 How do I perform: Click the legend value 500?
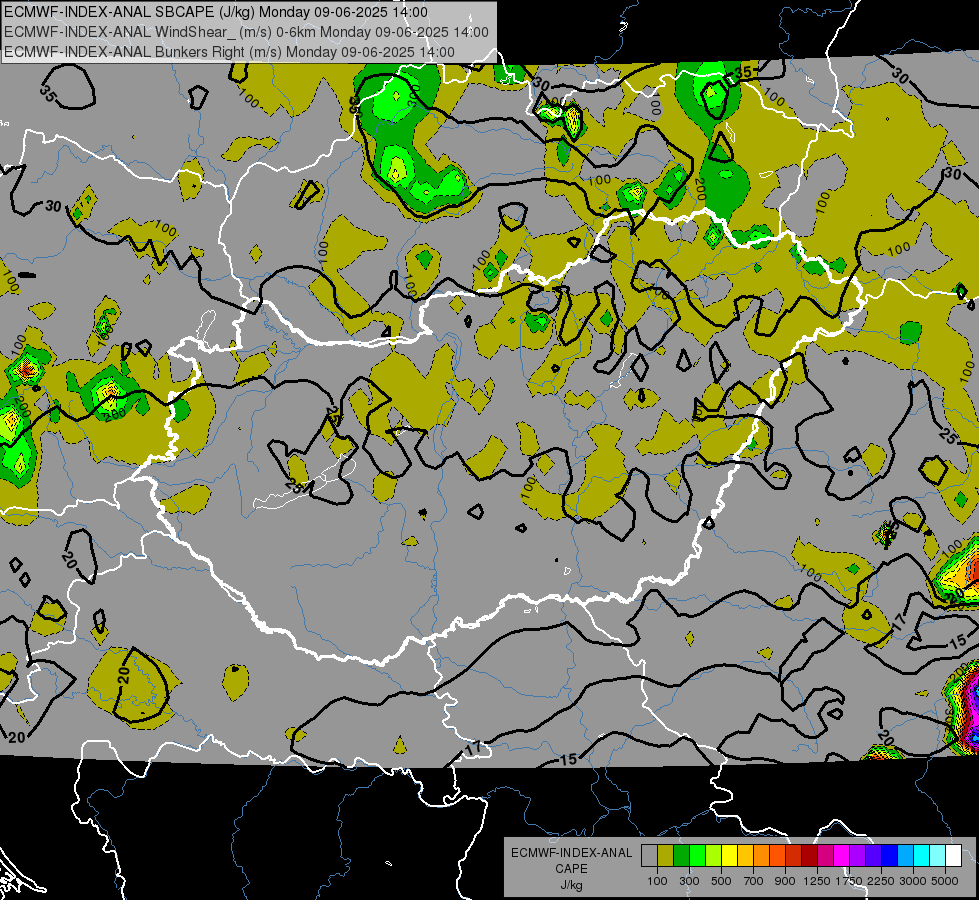tap(721, 881)
